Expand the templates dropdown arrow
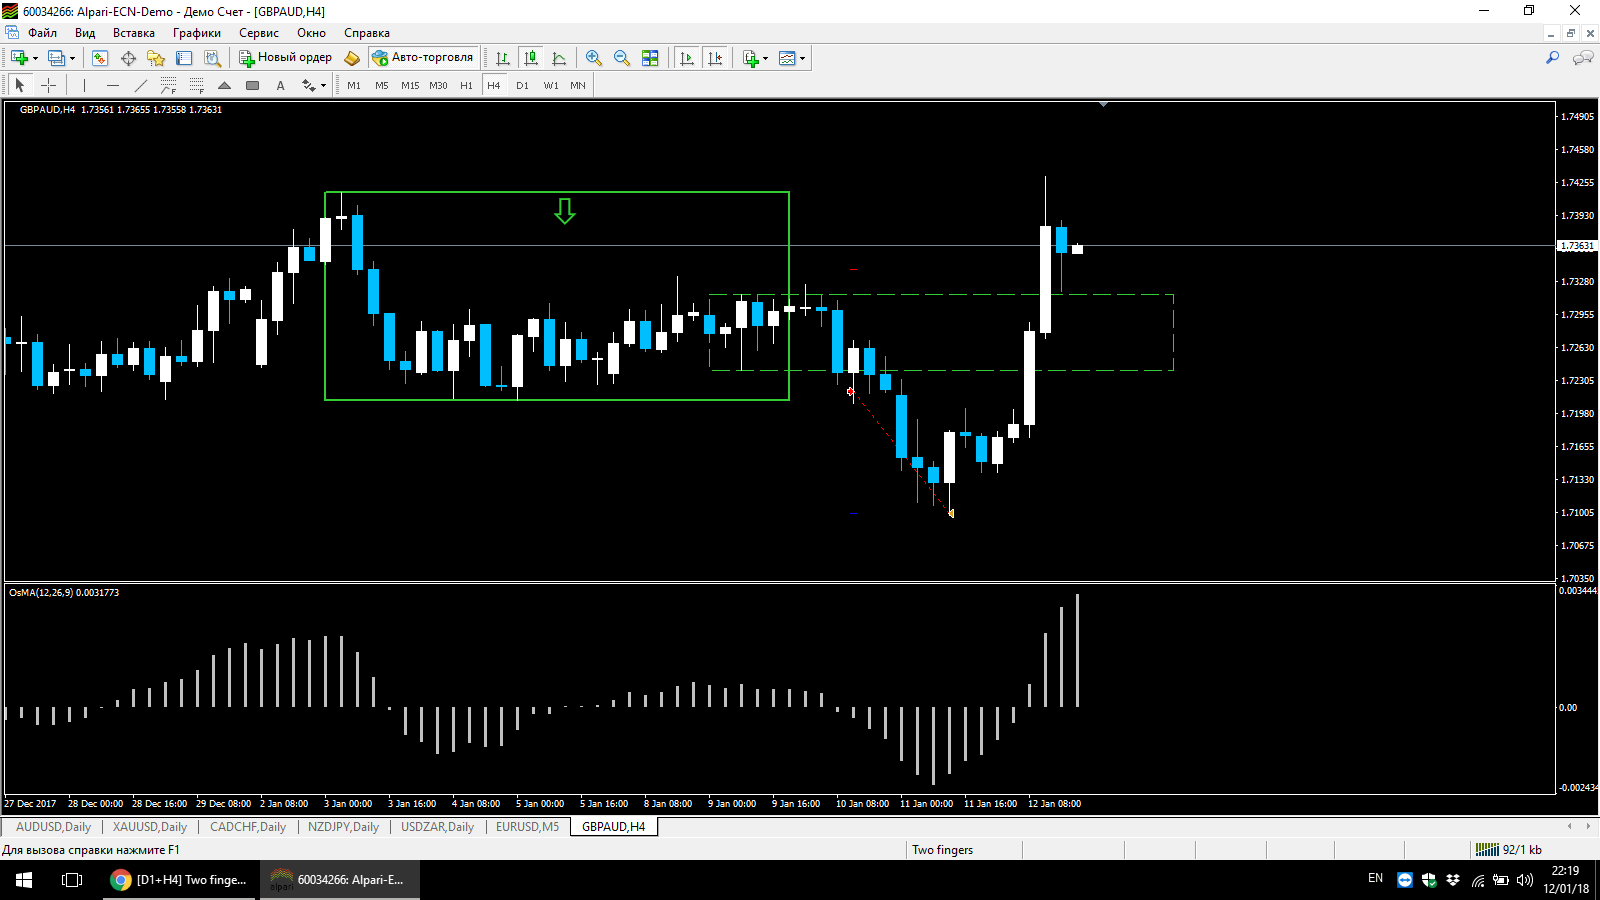 click(802, 58)
